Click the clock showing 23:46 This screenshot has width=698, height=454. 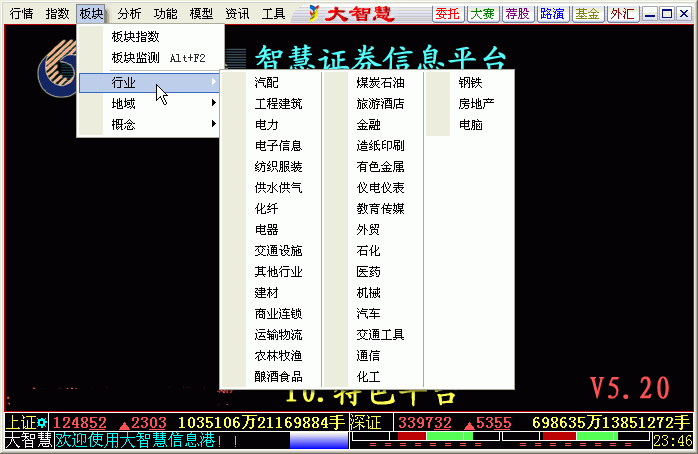click(673, 441)
